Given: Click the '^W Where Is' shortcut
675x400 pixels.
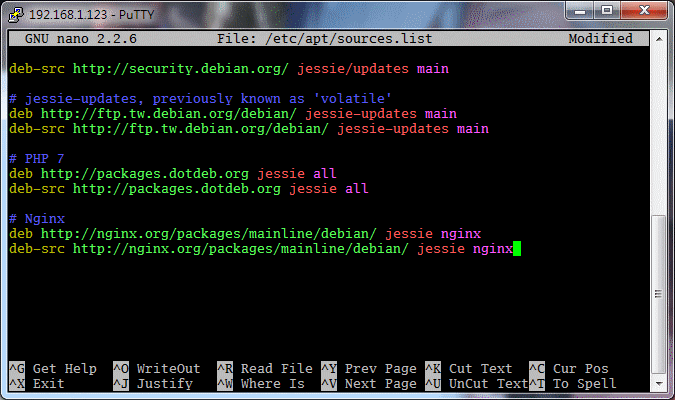Looking at the screenshot, I should 261,384.
